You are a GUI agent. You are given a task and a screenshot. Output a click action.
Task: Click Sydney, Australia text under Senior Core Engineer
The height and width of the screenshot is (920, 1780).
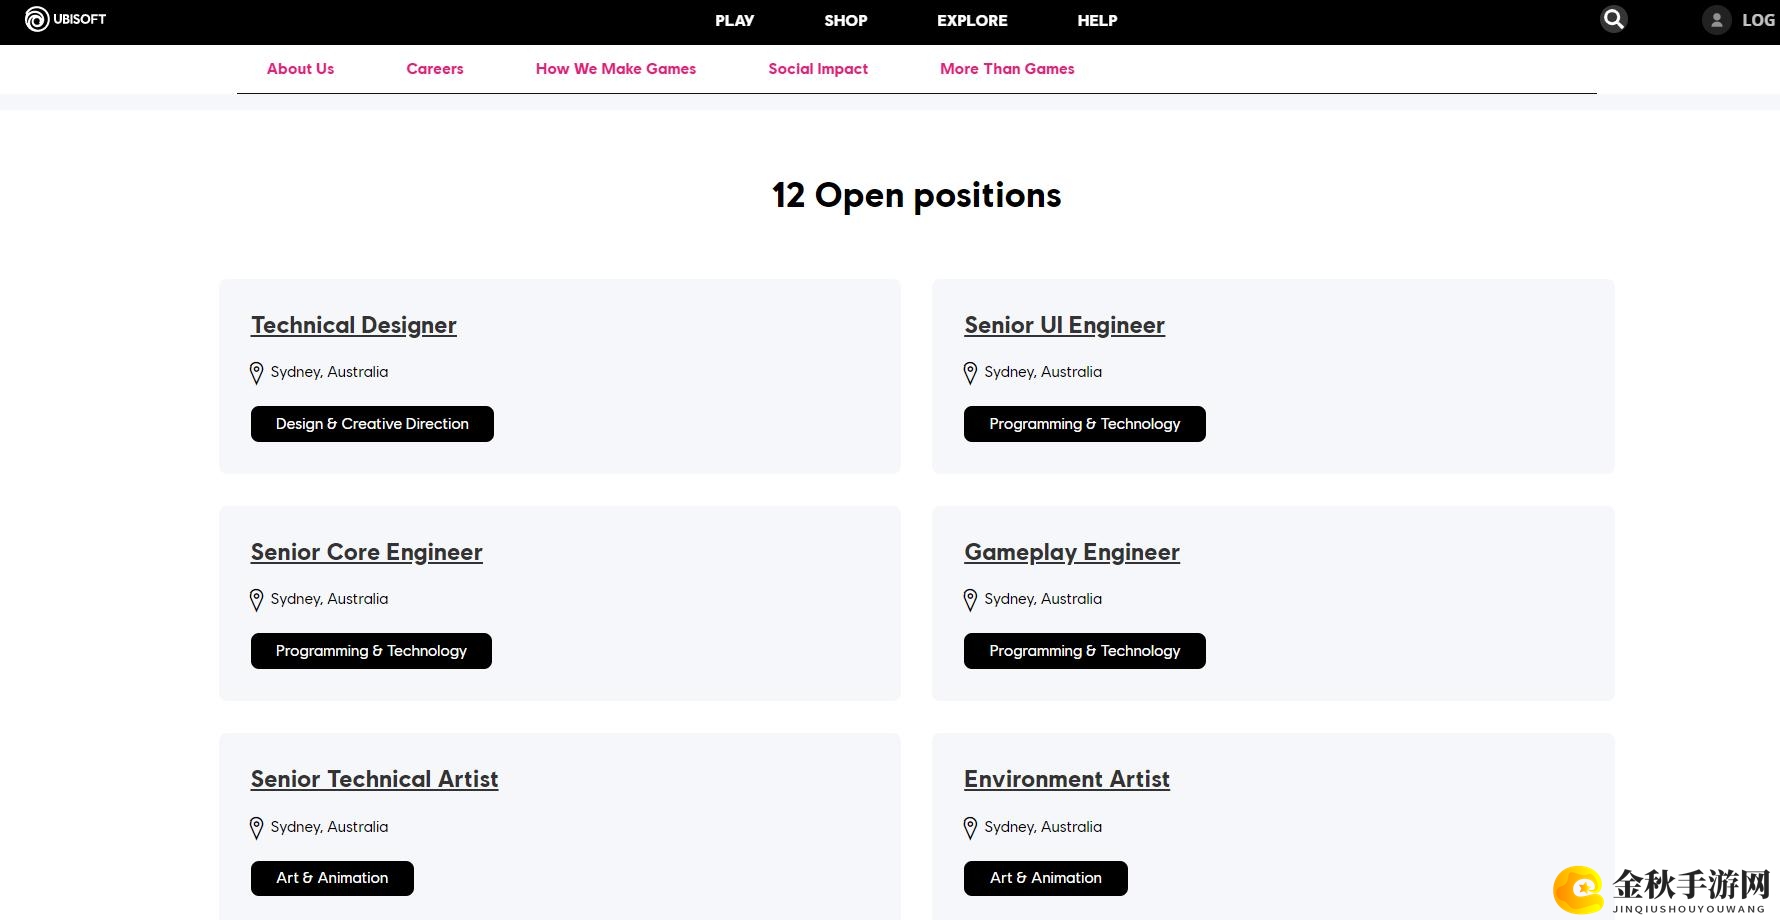(329, 599)
